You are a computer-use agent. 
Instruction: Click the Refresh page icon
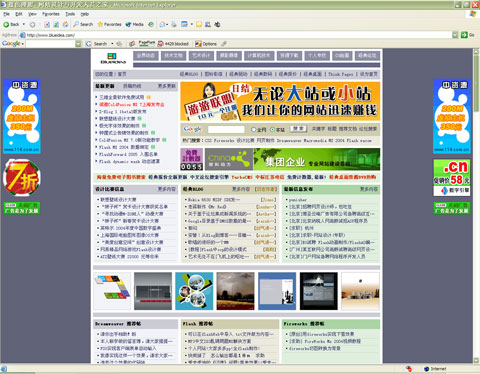tap(56, 24)
